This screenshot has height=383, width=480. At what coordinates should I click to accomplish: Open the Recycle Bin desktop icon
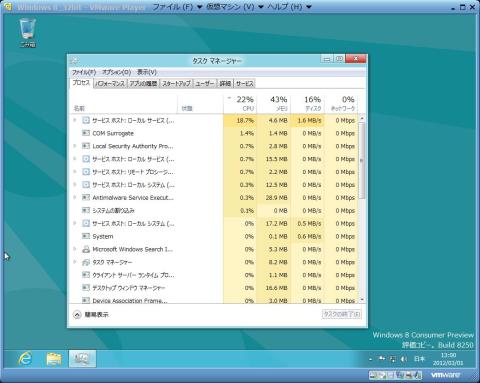tap(27, 33)
